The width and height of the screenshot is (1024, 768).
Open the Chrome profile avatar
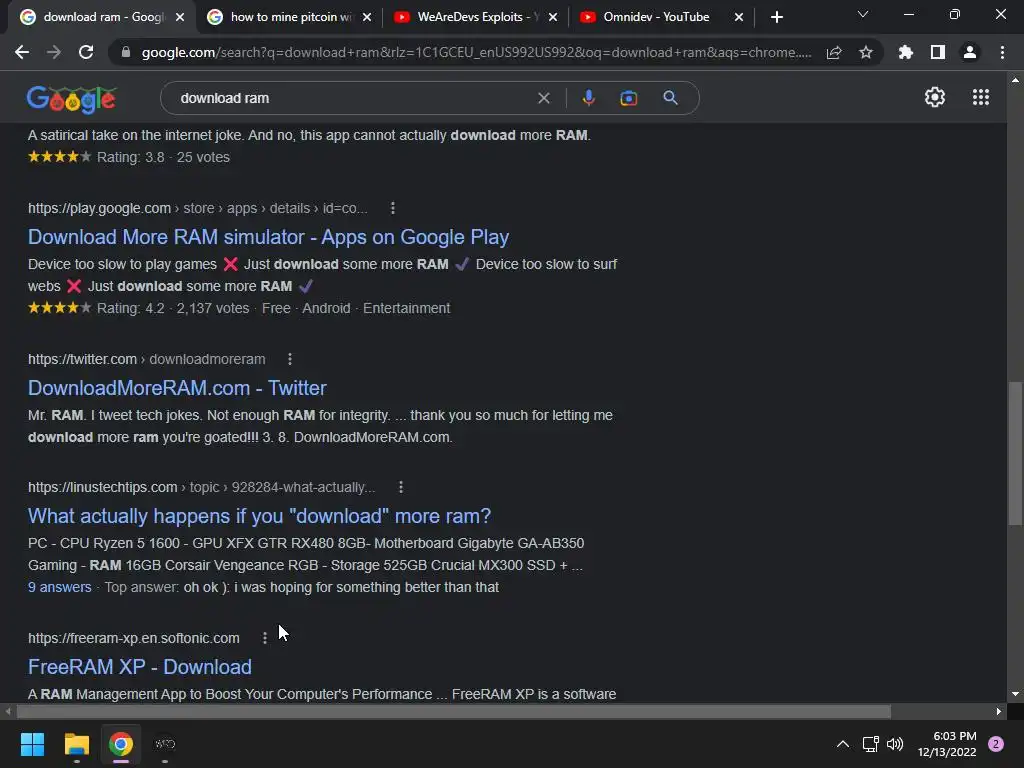[970, 52]
